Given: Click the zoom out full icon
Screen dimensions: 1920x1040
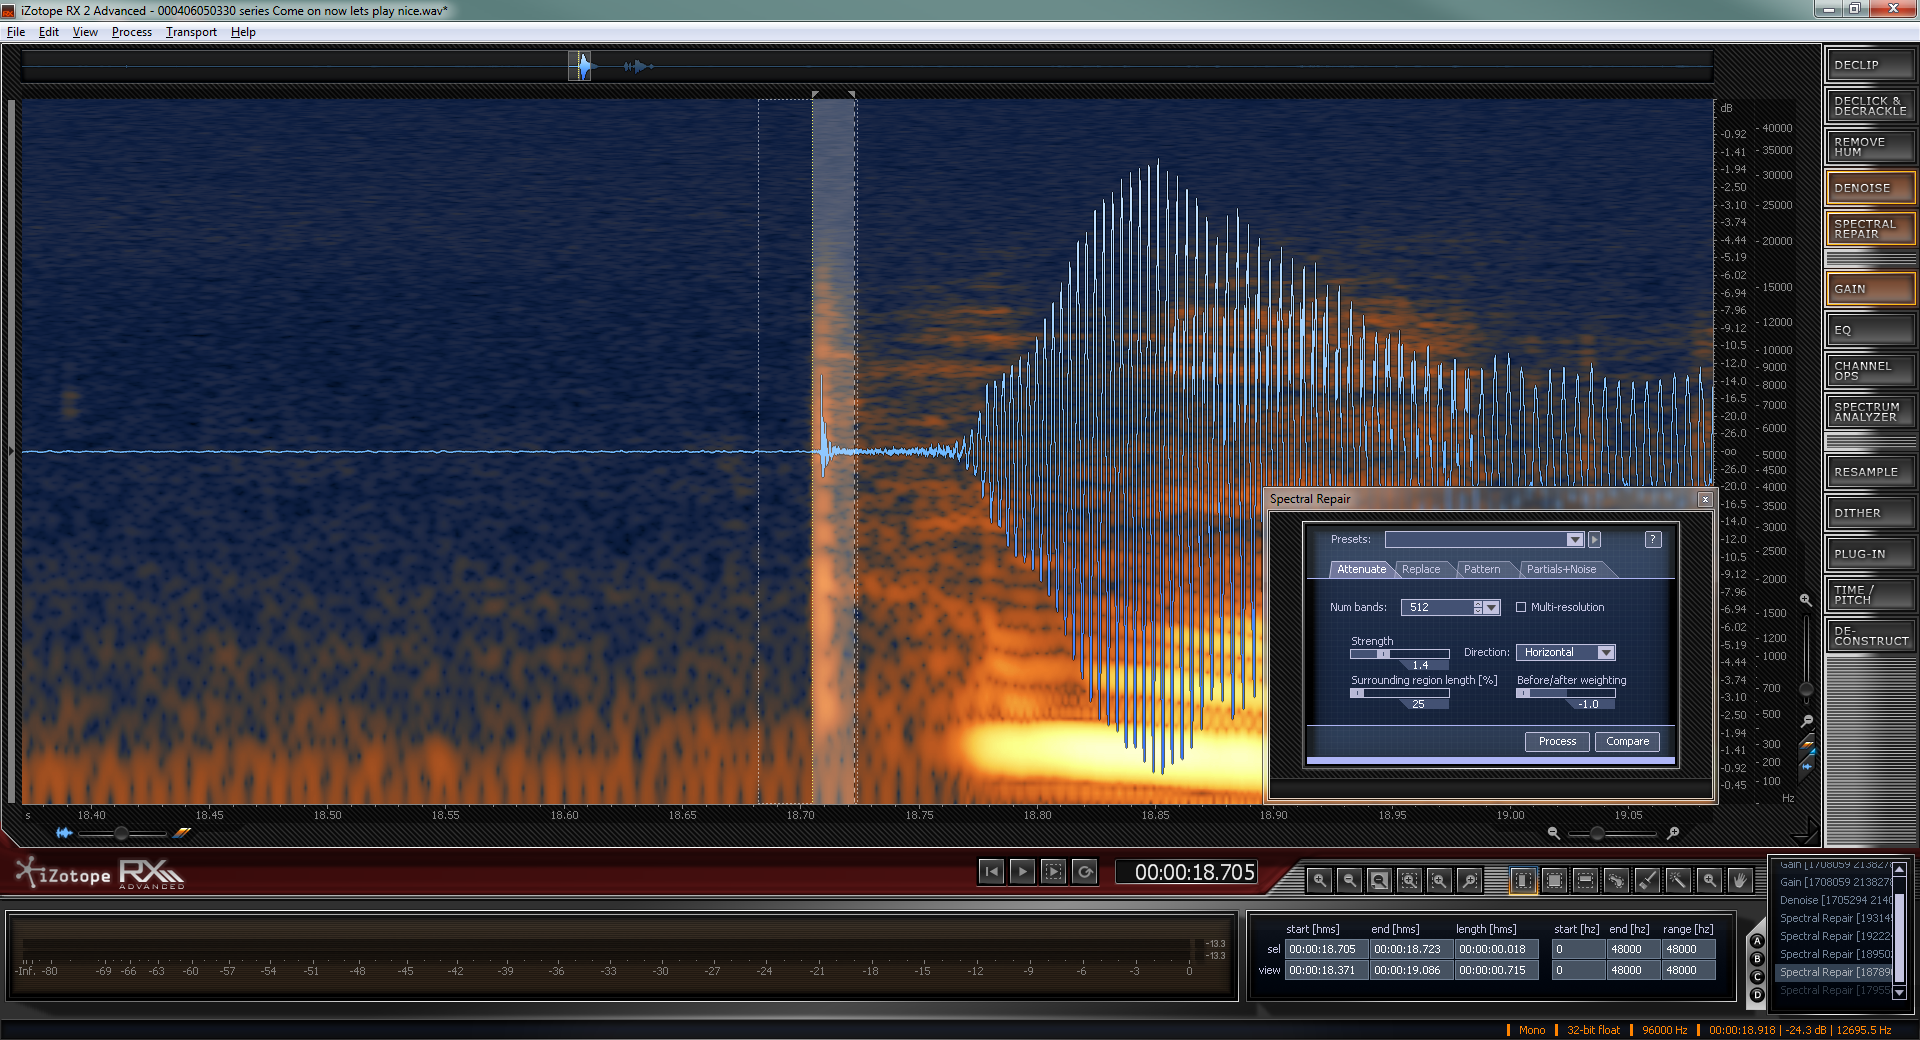Looking at the screenshot, I should 1379,880.
